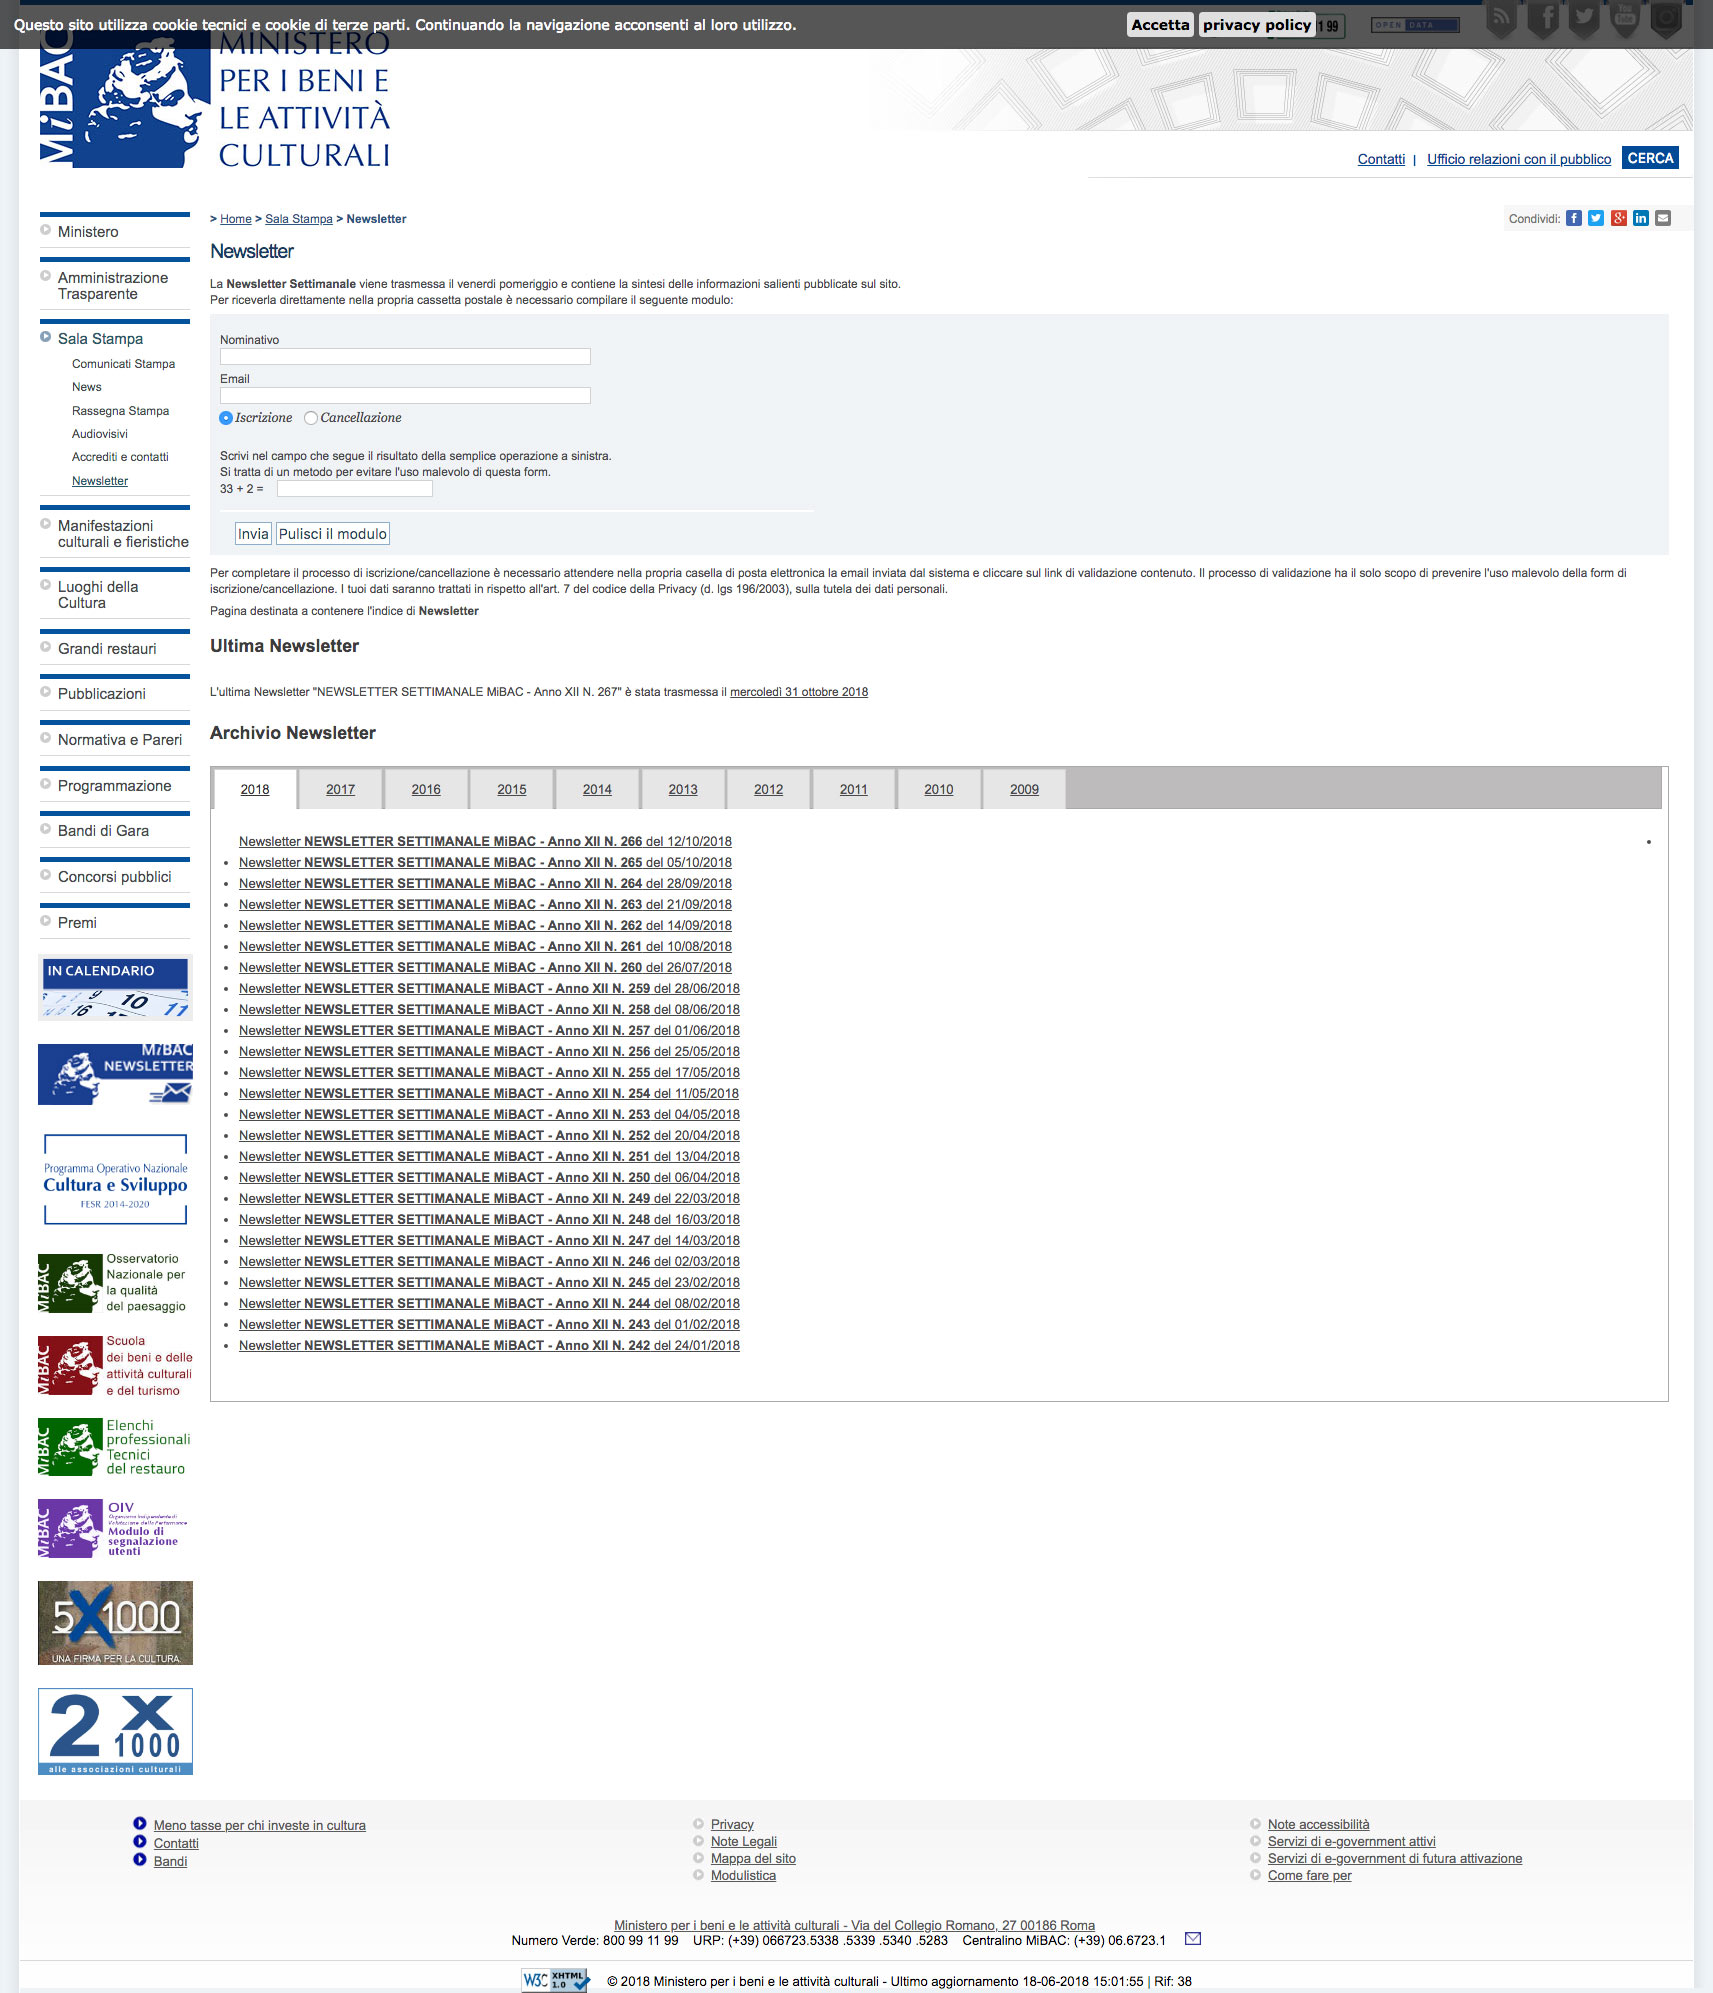
Task: Share the page via Twitter icon
Action: click(1596, 218)
